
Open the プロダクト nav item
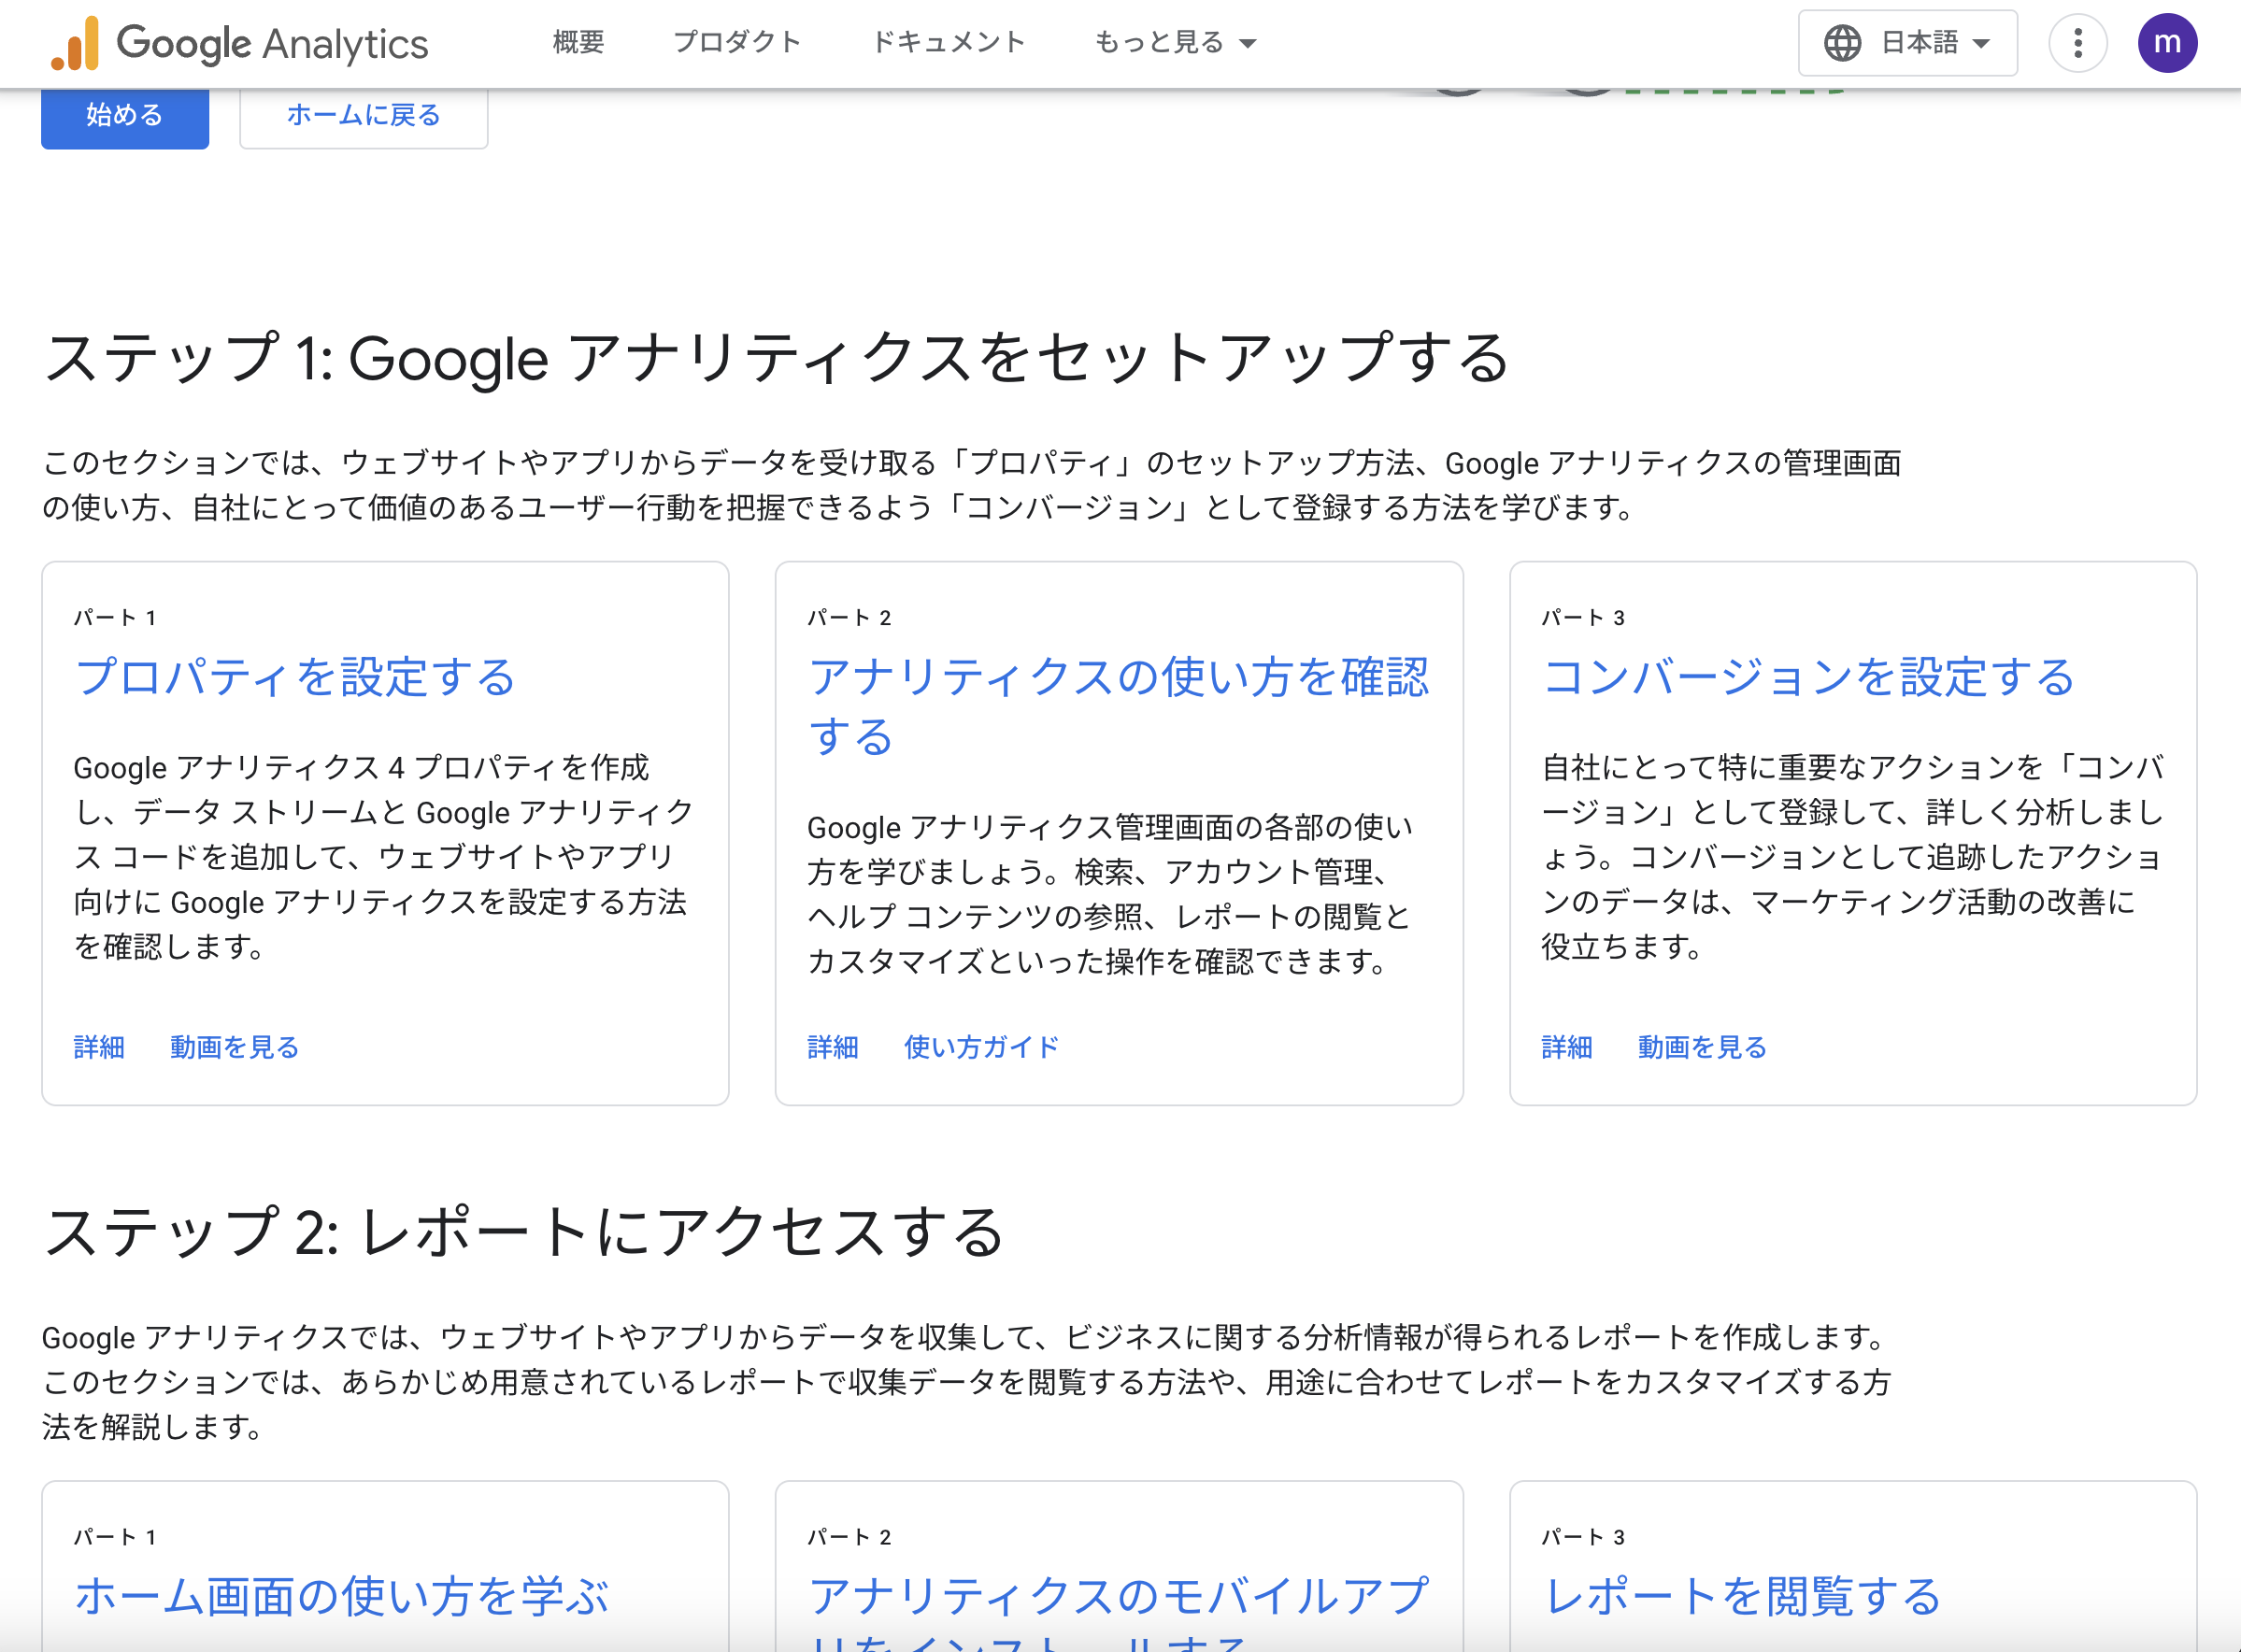click(x=737, y=42)
